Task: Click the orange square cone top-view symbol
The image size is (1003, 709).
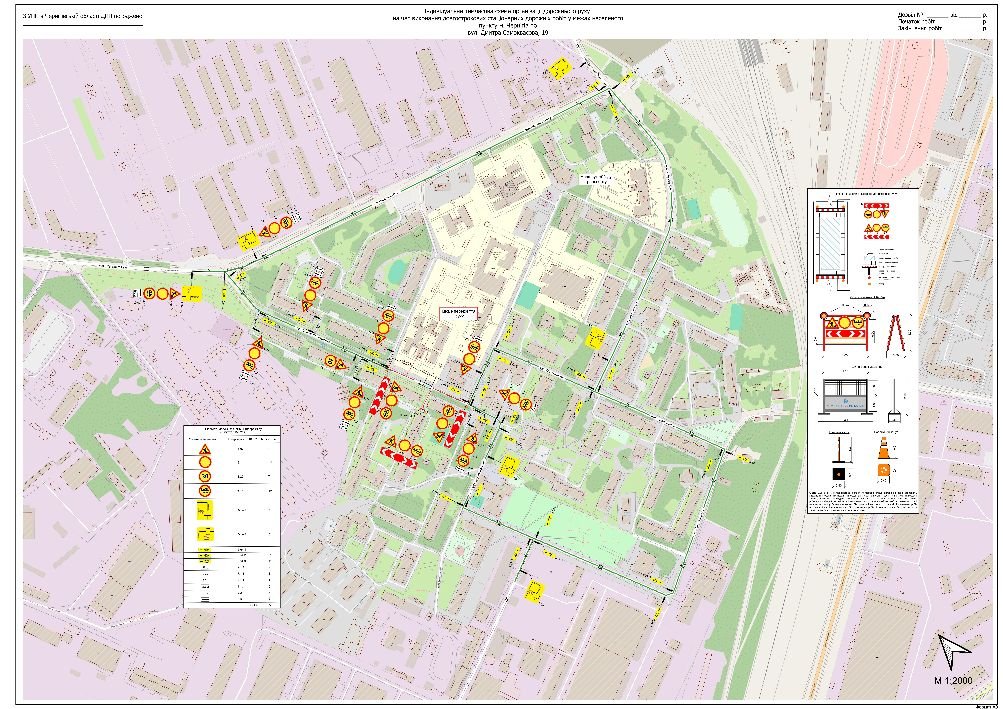Action: coord(885,472)
